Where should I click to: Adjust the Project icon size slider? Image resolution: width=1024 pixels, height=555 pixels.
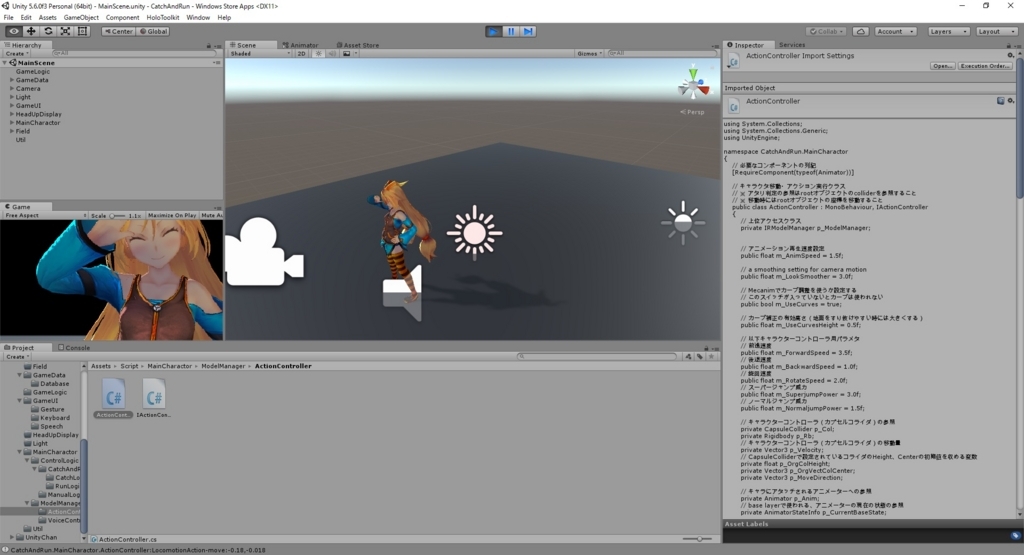tap(697, 539)
